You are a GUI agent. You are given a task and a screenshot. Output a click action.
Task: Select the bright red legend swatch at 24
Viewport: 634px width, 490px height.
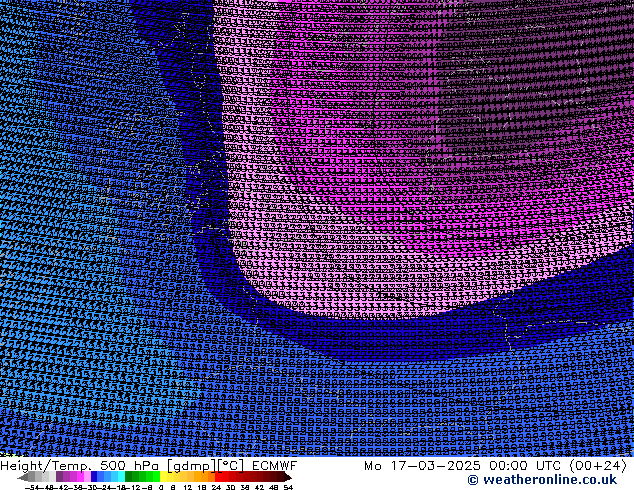(218, 476)
